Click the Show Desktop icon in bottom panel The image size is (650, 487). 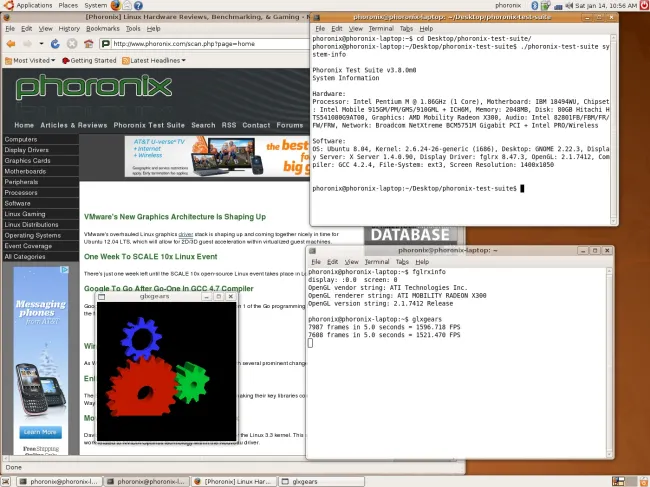(6, 481)
